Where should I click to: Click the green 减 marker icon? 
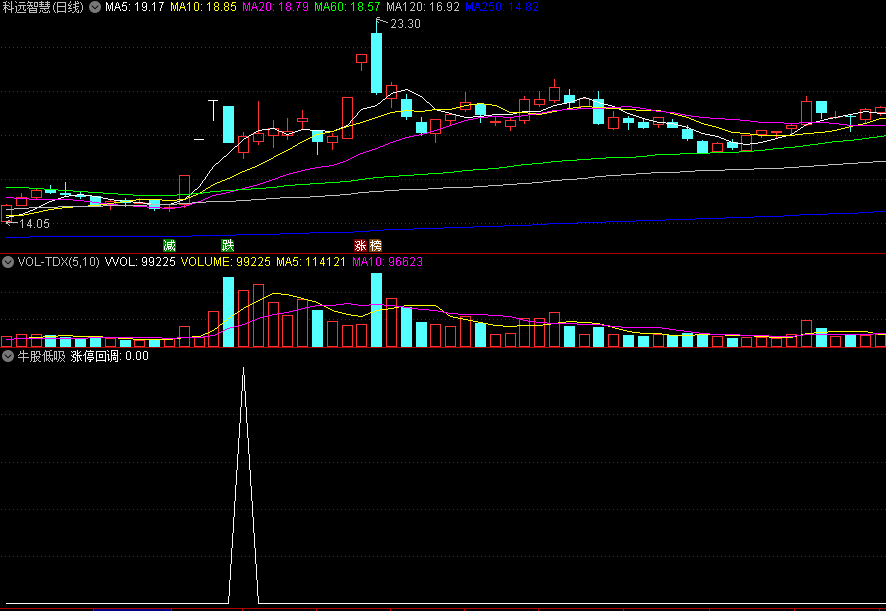pyautogui.click(x=170, y=245)
